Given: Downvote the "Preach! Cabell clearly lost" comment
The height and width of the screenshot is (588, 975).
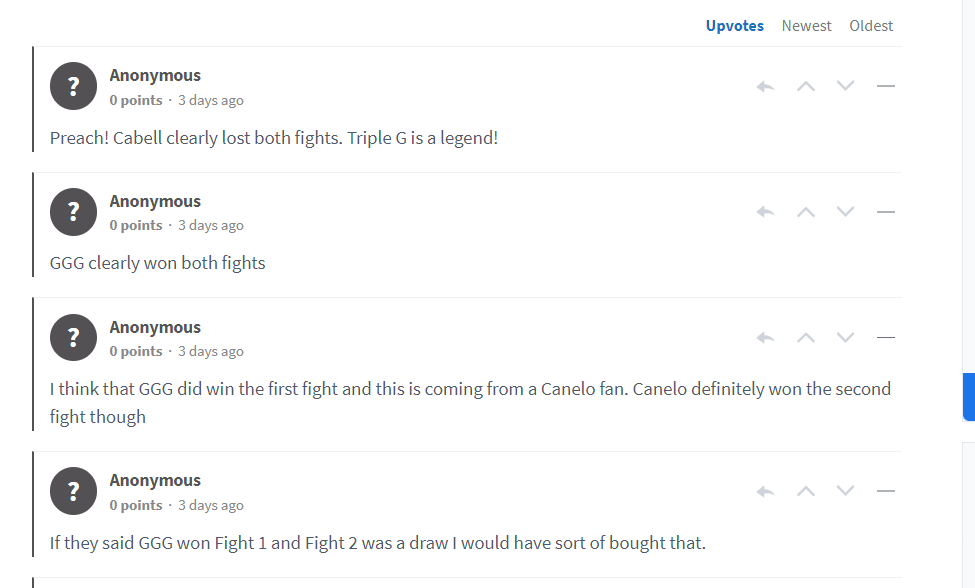Looking at the screenshot, I should click(x=845, y=85).
